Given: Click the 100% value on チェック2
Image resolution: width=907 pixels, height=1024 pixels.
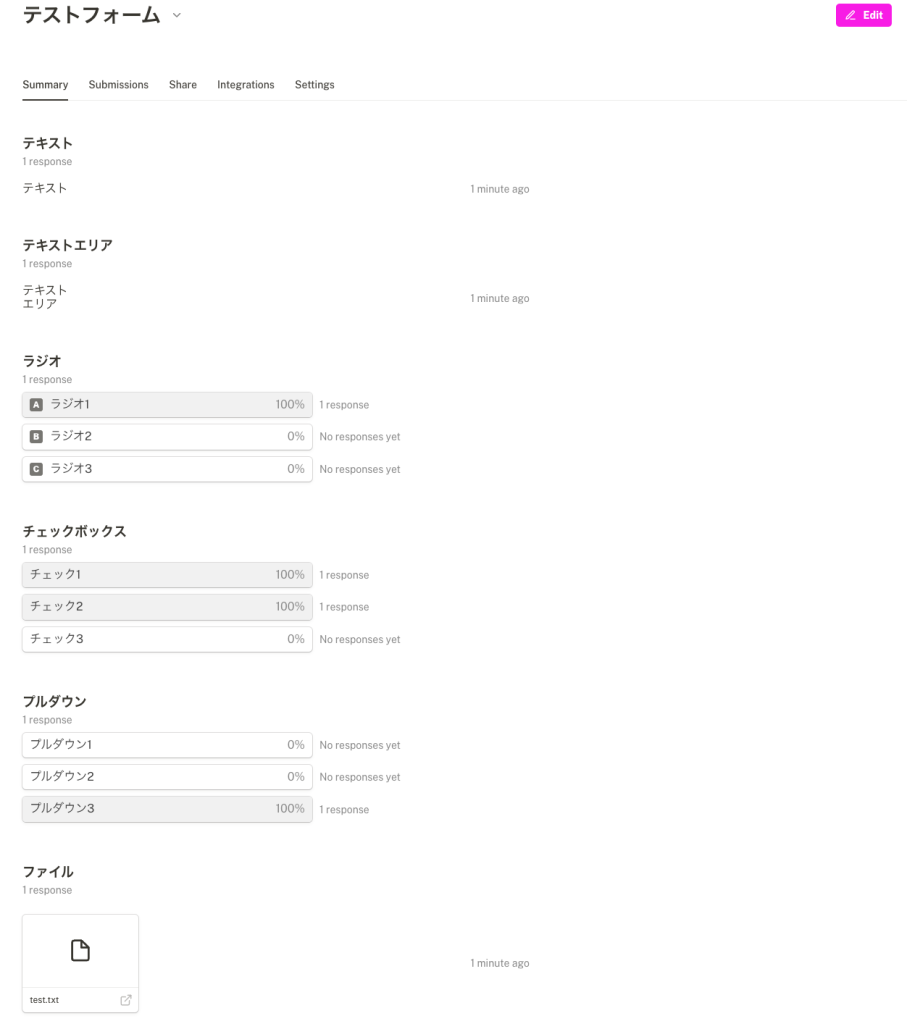Looking at the screenshot, I should [290, 607].
